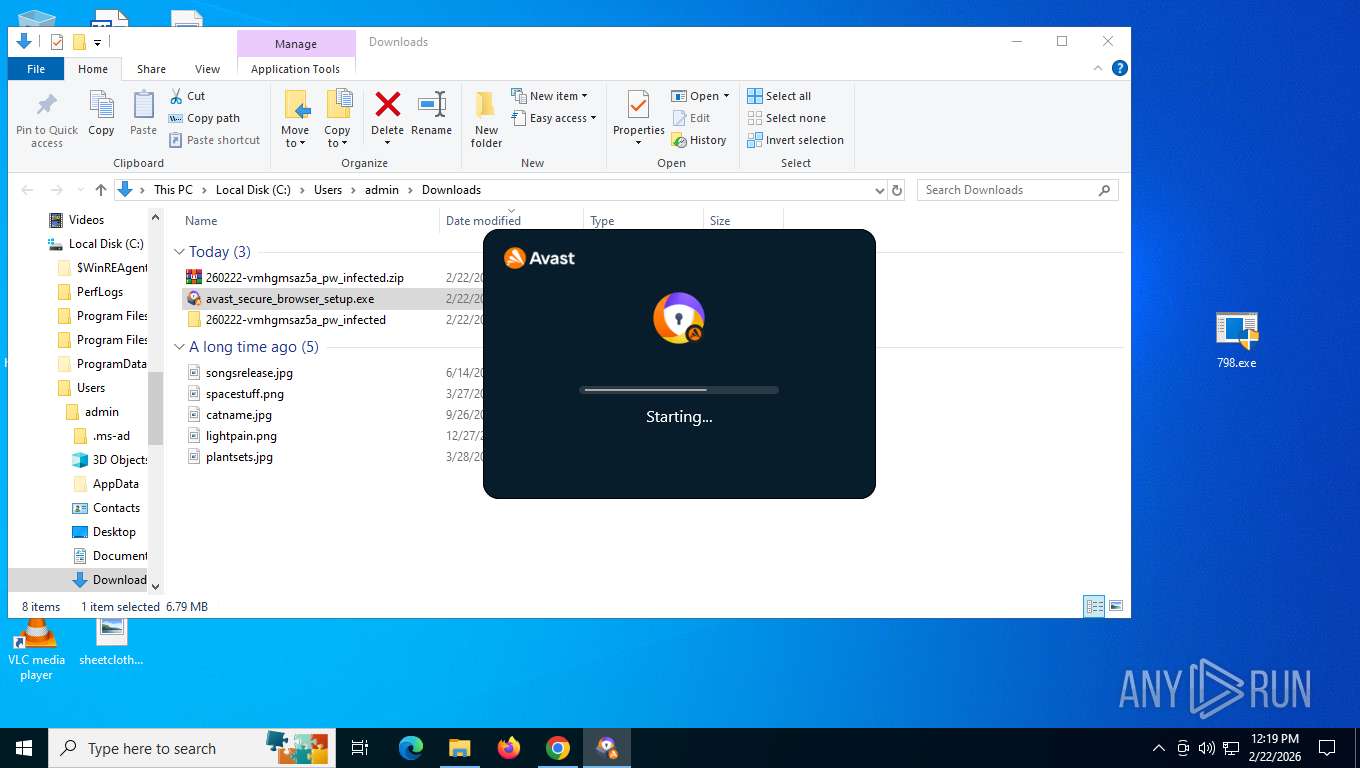Open Task View on taskbar

(360, 748)
